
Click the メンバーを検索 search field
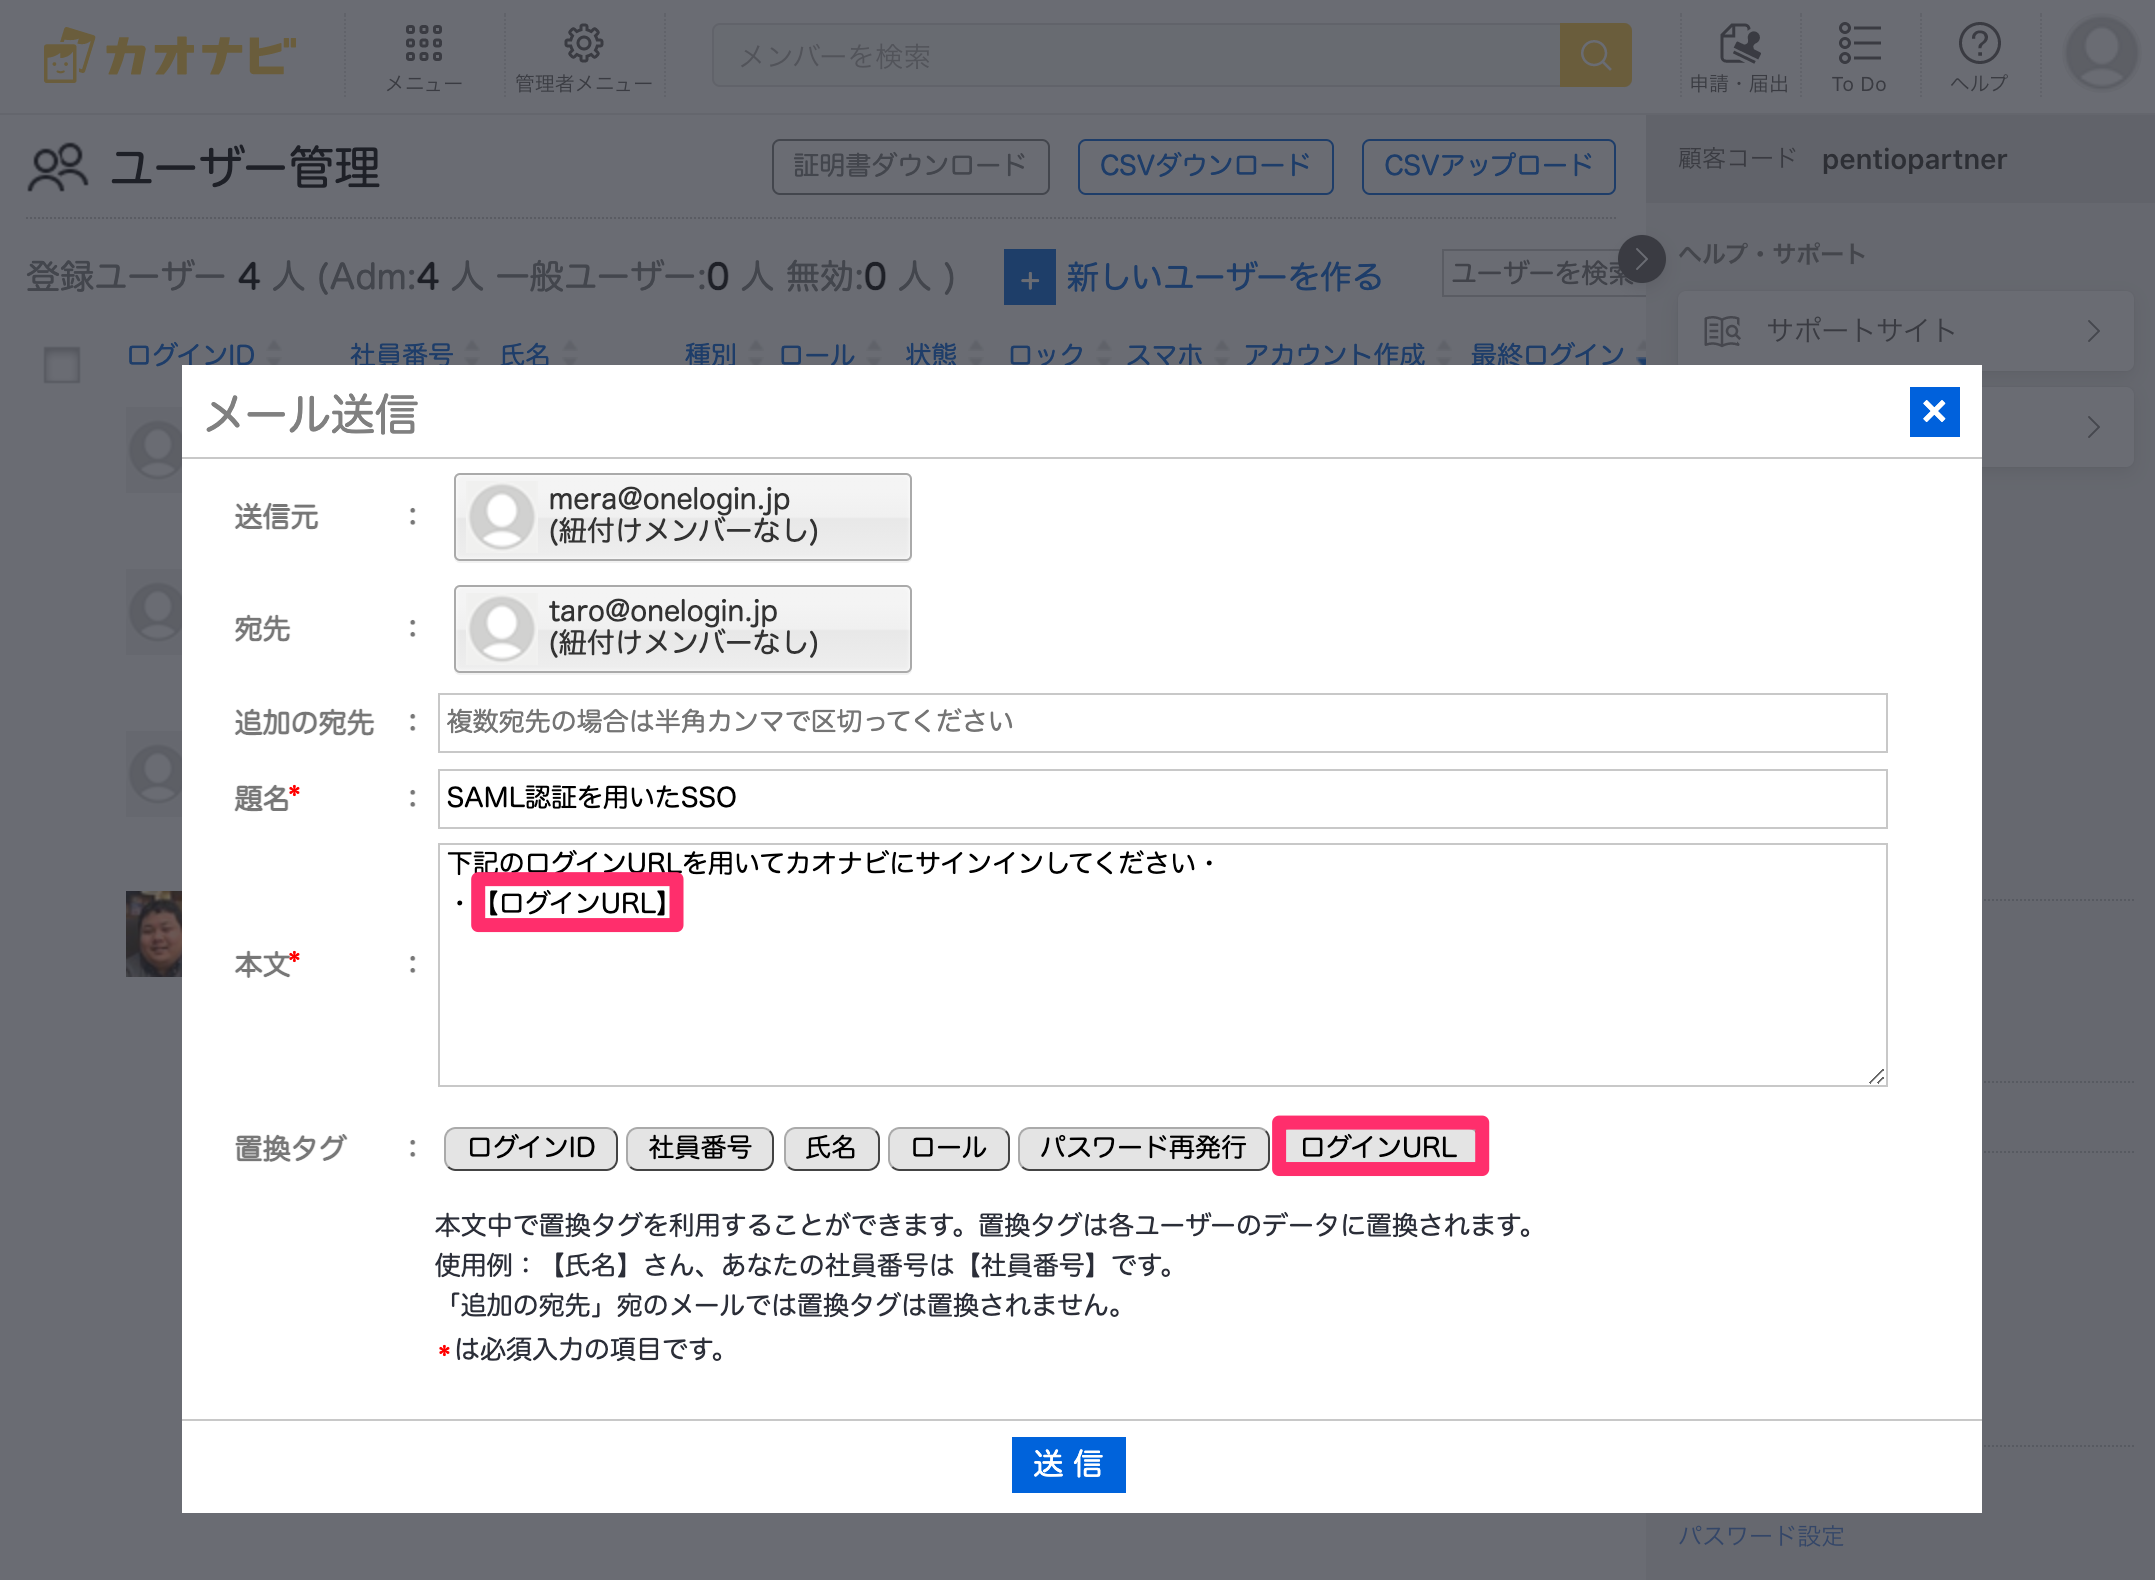pyautogui.click(x=1136, y=56)
